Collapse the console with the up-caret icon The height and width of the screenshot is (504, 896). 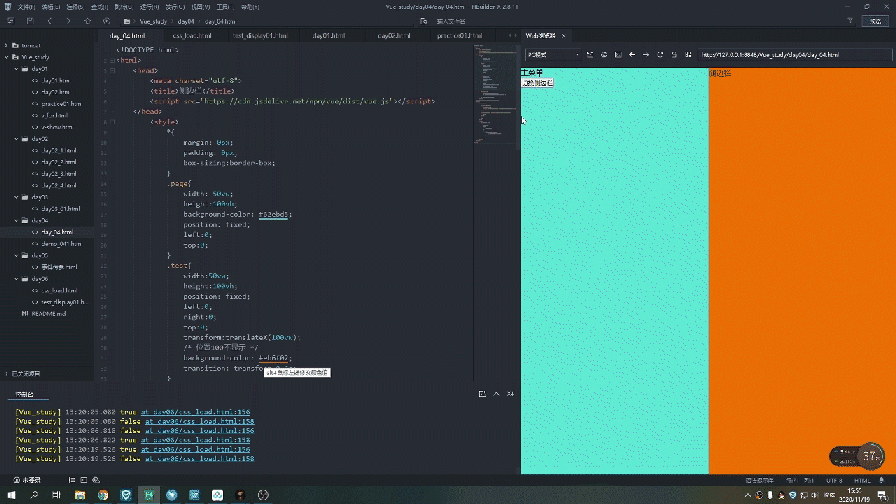tap(497, 394)
